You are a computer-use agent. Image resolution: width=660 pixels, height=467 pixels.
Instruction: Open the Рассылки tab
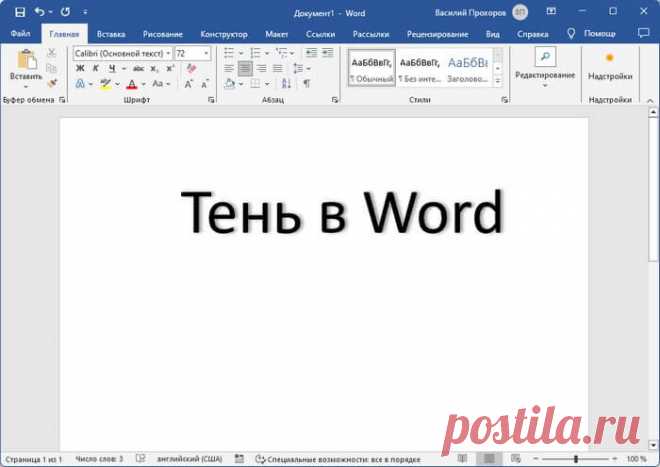point(371,34)
